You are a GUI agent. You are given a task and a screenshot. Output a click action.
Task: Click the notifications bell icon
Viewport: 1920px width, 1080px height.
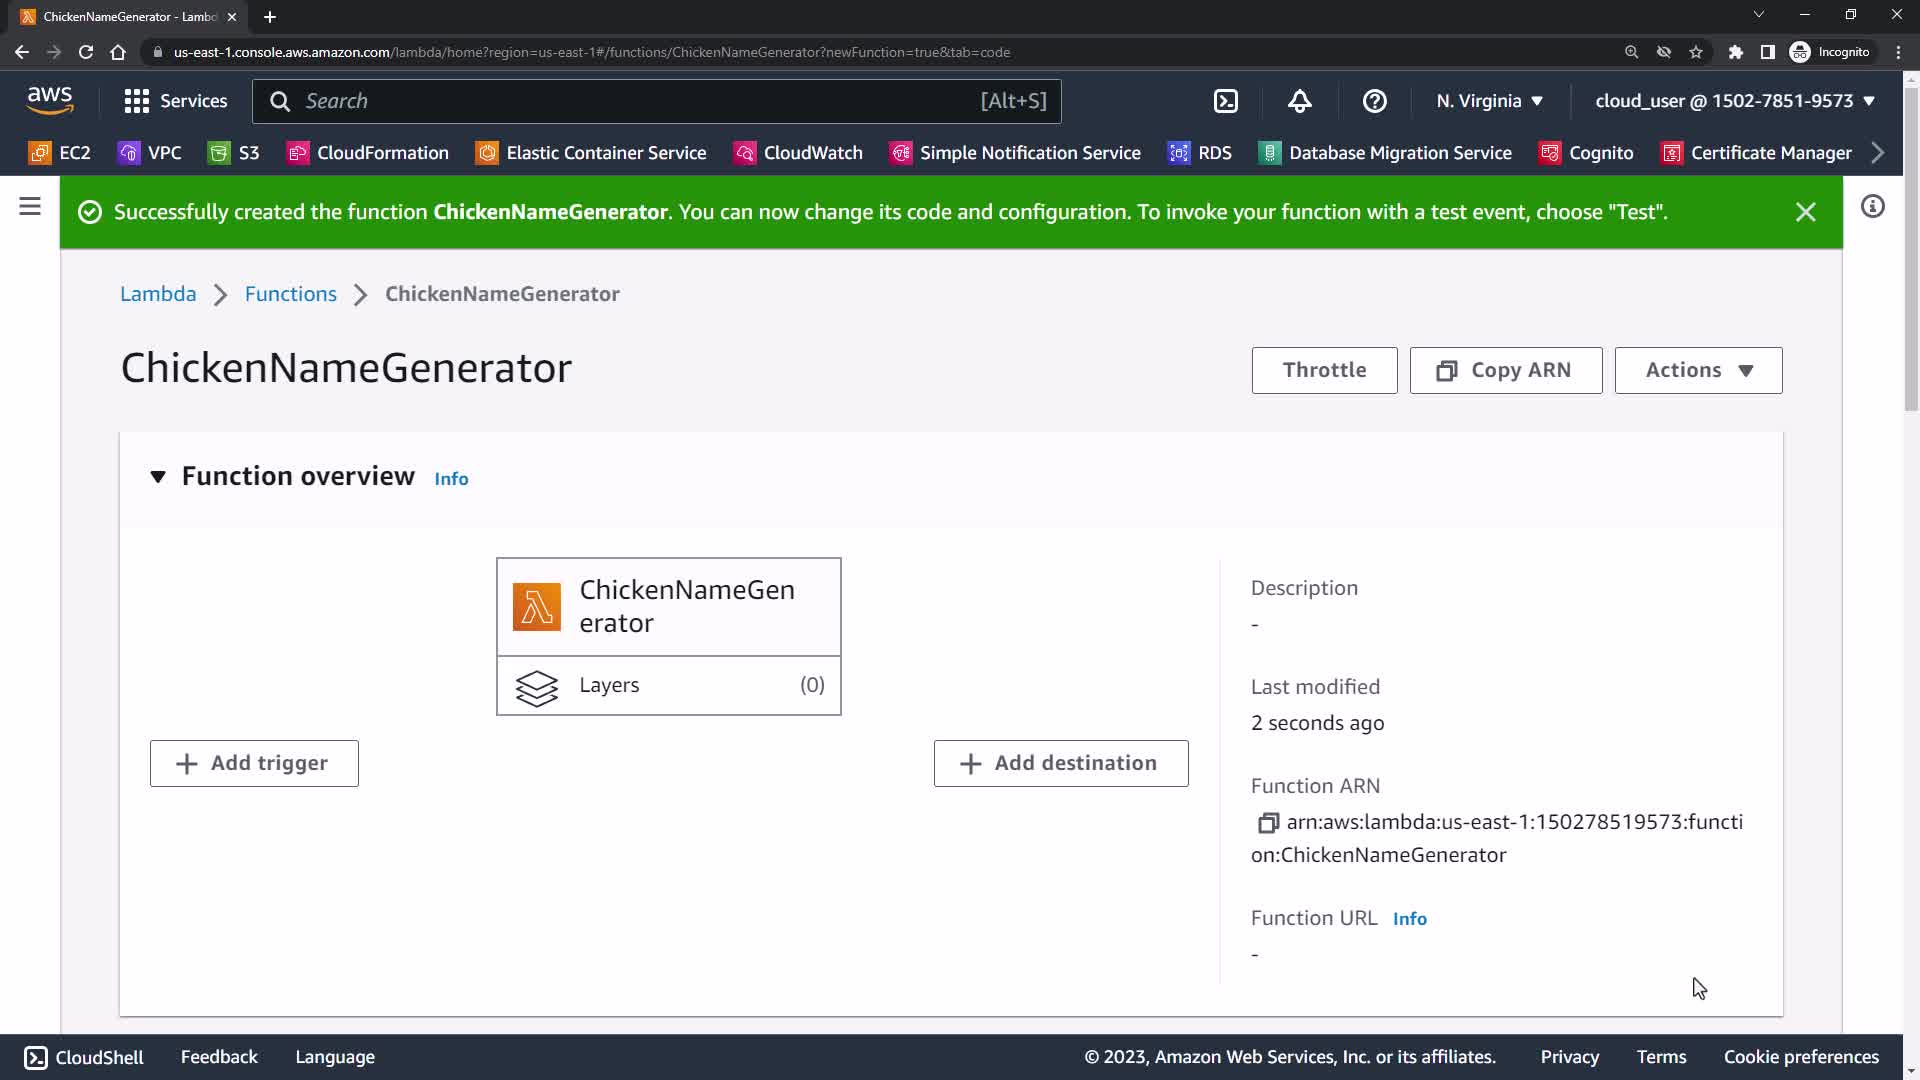coord(1299,101)
